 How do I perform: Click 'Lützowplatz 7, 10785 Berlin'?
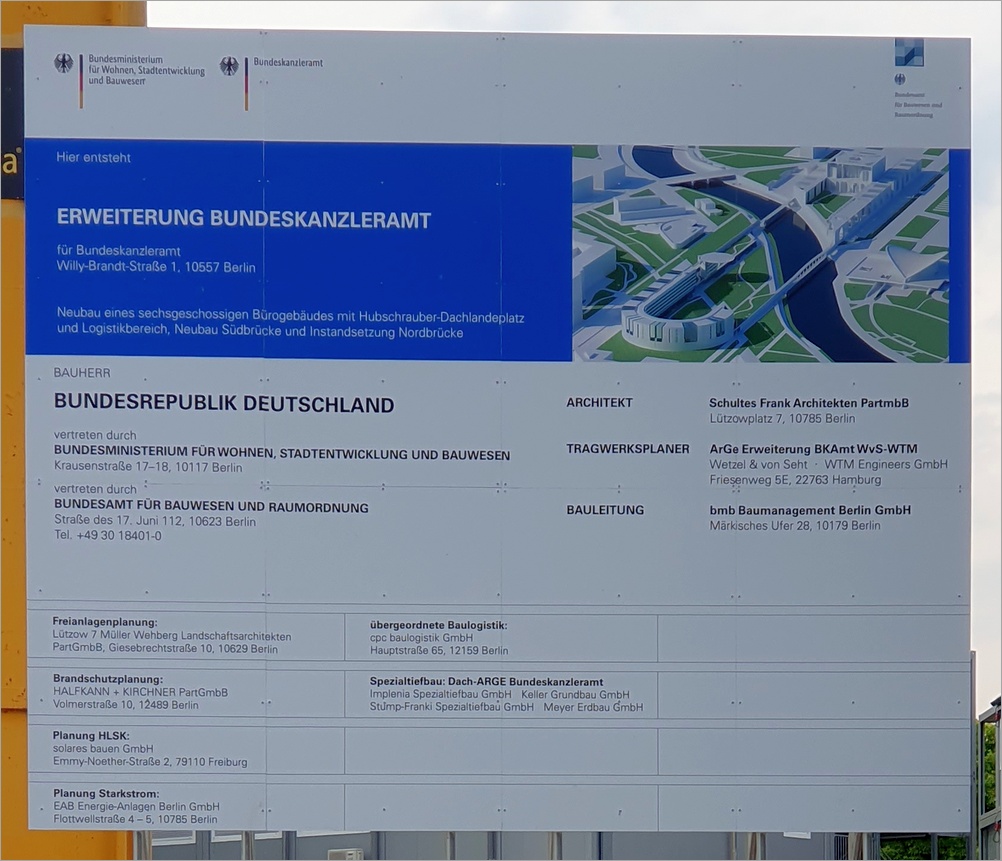(782, 419)
